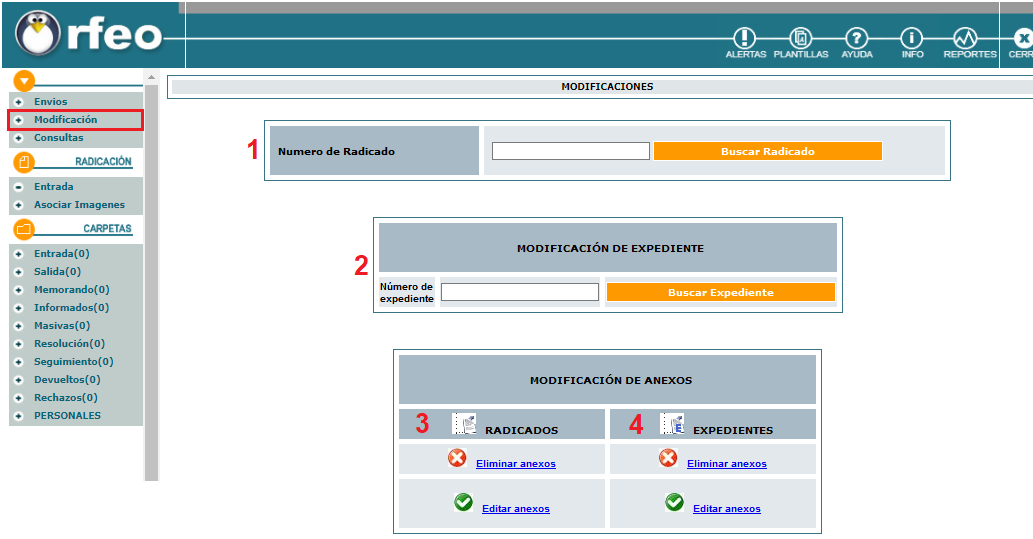
Task: Click the Radicación section clipboard icon
Action: [24, 162]
